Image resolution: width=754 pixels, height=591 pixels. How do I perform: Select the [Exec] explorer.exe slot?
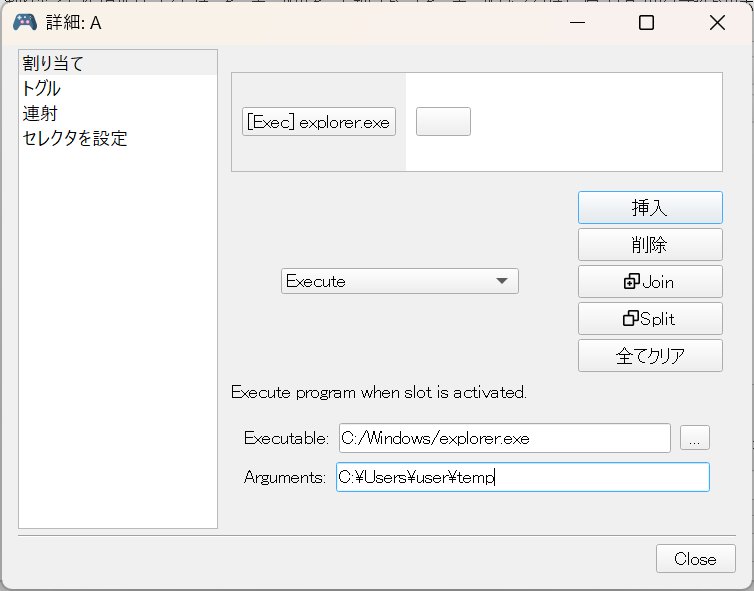pyautogui.click(x=319, y=122)
